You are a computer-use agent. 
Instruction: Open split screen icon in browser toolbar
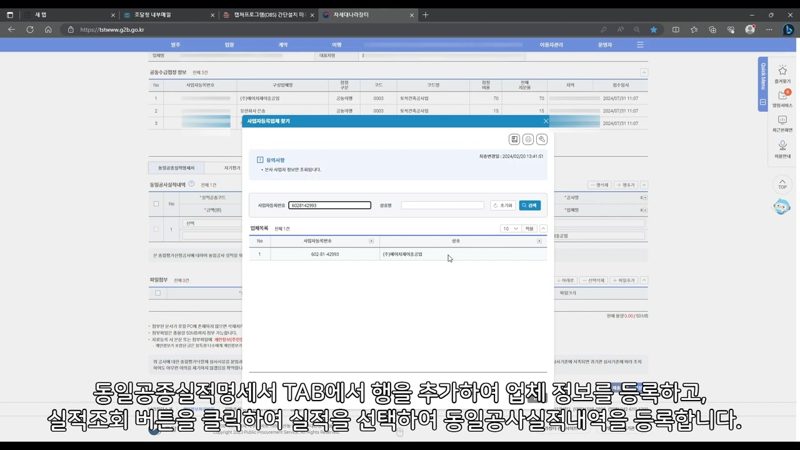(676, 30)
